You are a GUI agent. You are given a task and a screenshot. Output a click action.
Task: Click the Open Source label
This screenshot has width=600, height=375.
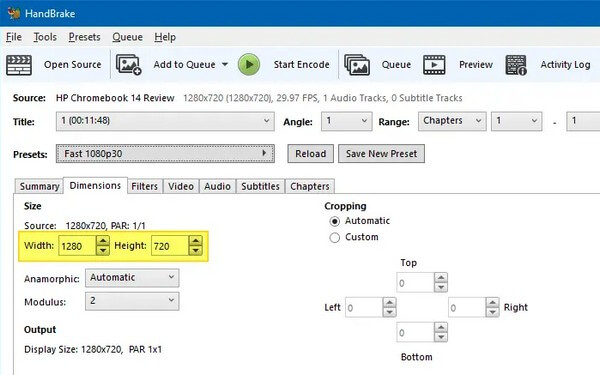click(73, 65)
